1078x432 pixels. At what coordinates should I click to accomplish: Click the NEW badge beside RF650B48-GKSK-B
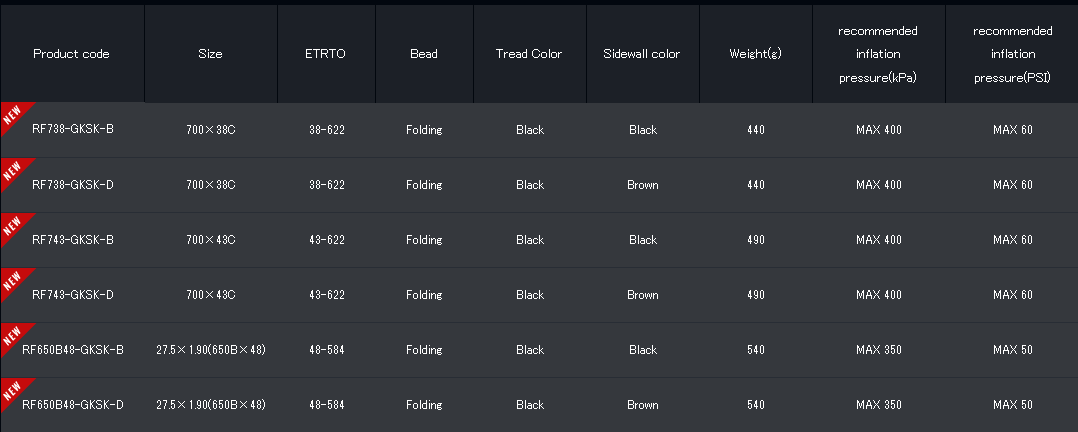pyautogui.click(x=13, y=335)
